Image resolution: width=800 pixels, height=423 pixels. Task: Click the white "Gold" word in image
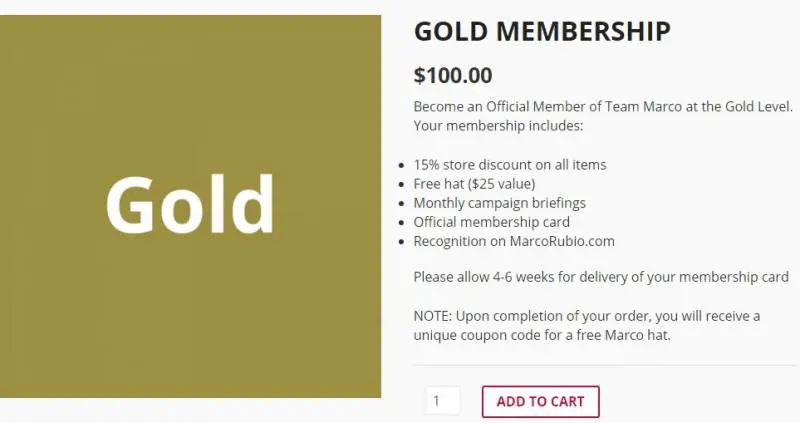pyautogui.click(x=190, y=204)
